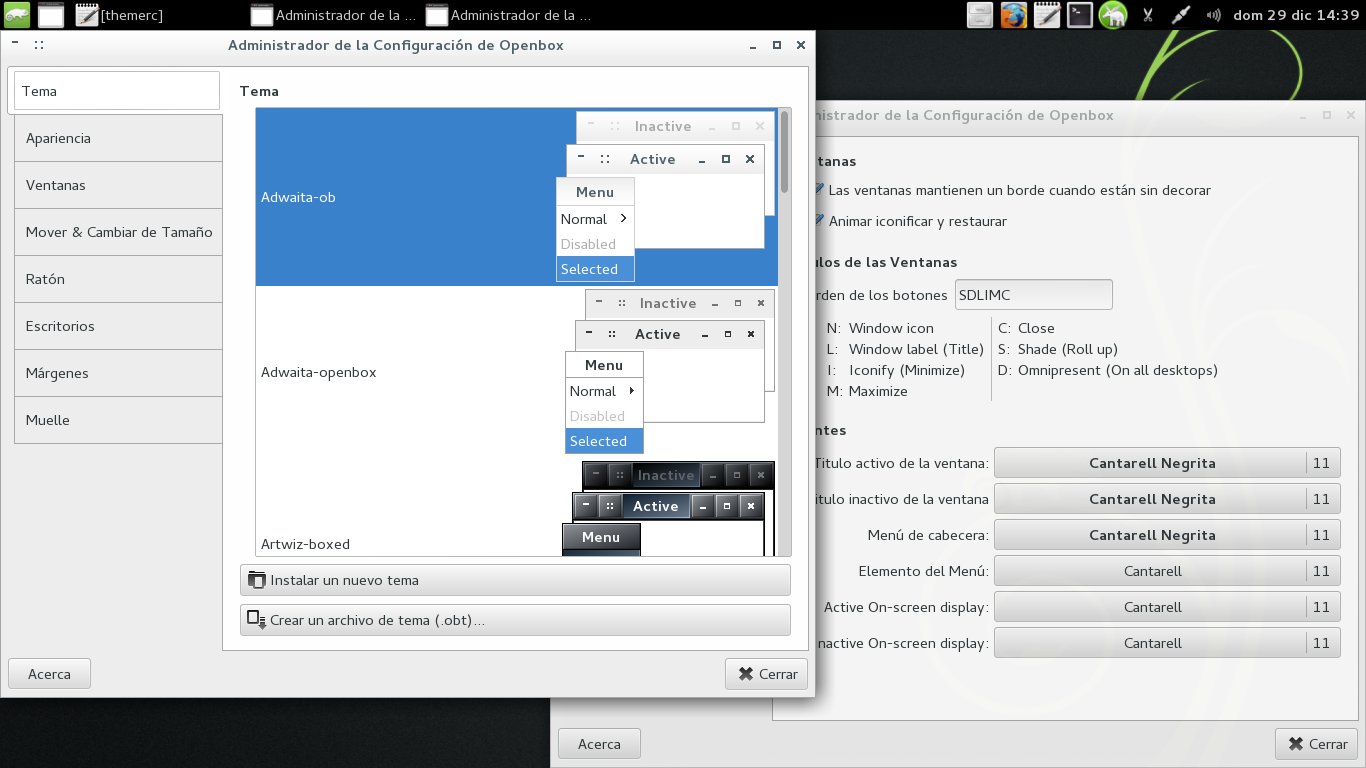Click the 'I: Iconify (Minimize)' text
This screenshot has height=768, width=1366.
tap(895, 370)
